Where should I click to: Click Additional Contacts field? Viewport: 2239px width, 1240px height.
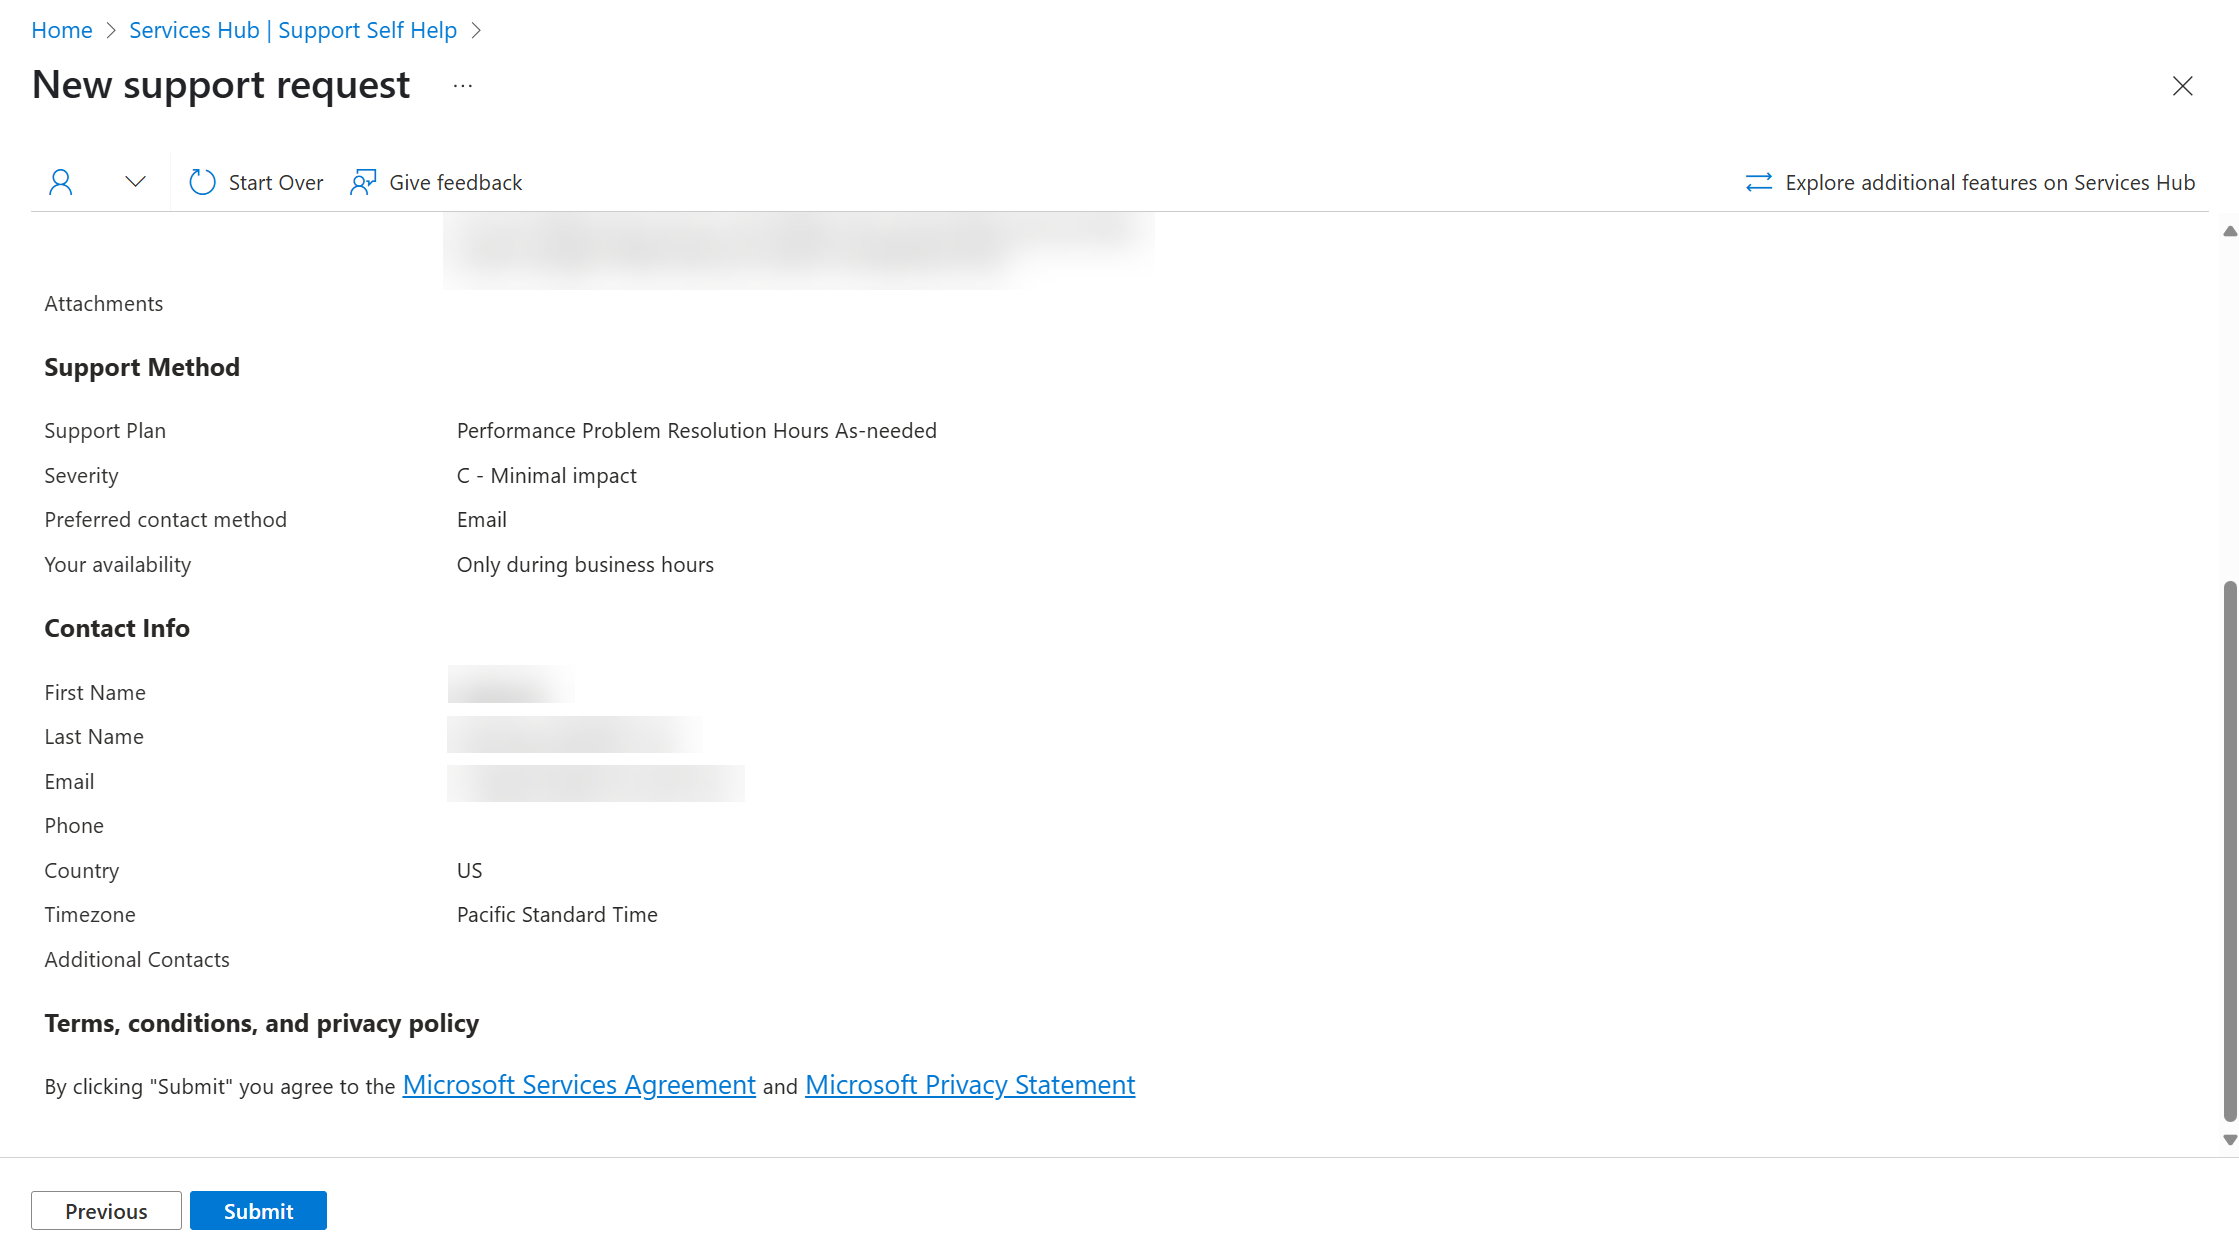[x=136, y=959]
